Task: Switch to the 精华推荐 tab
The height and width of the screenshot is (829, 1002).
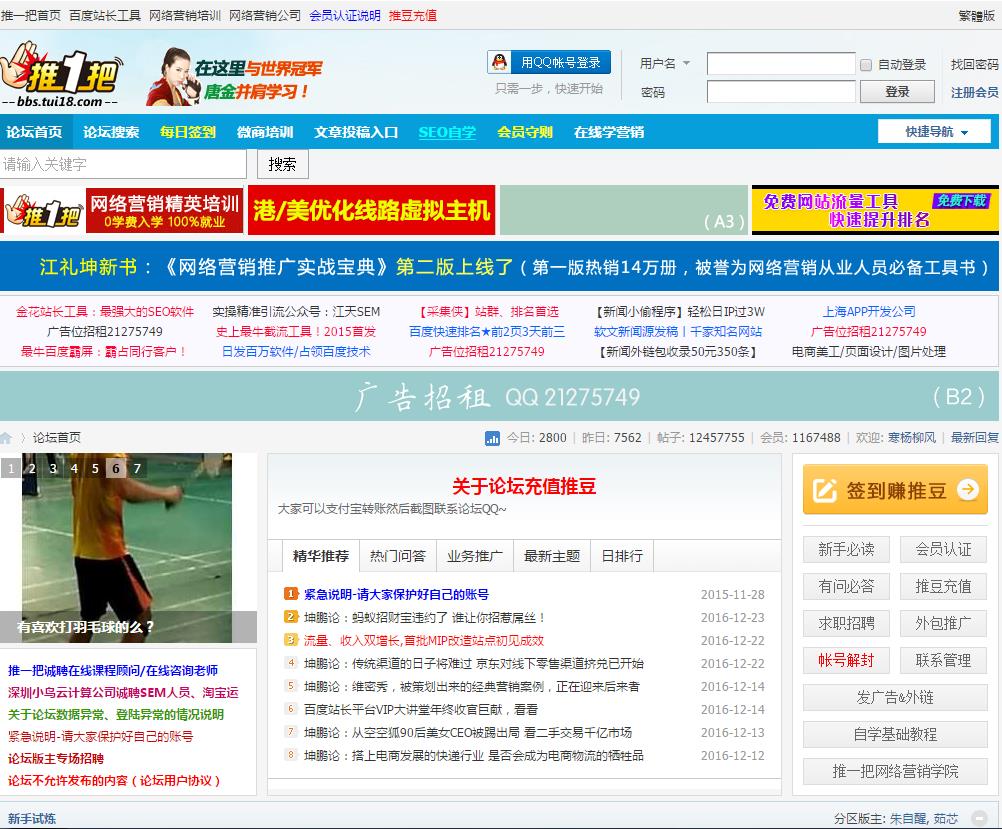Action: coord(321,556)
